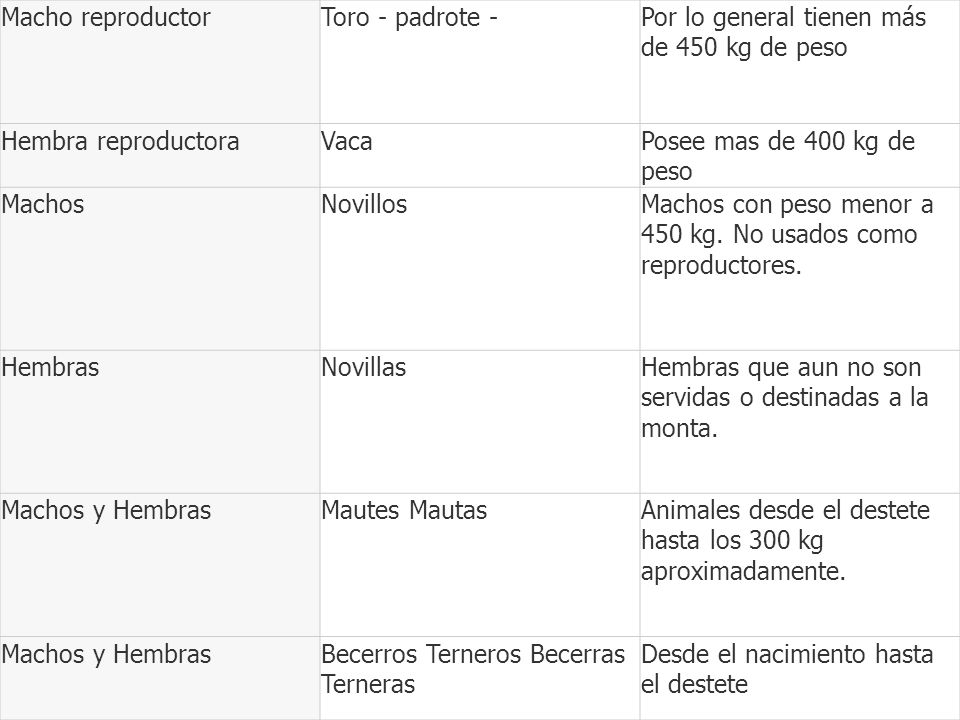This screenshot has width=960, height=720.
Task: Click the word 'aproximadamente.'
Action: (x=743, y=572)
